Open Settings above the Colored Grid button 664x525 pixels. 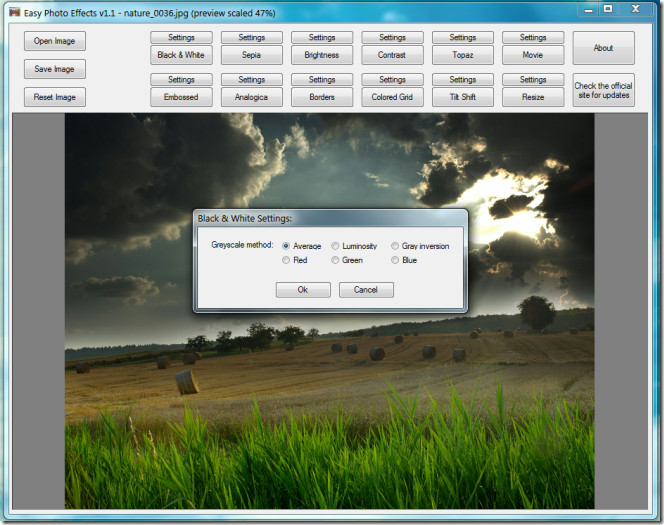tap(392, 80)
